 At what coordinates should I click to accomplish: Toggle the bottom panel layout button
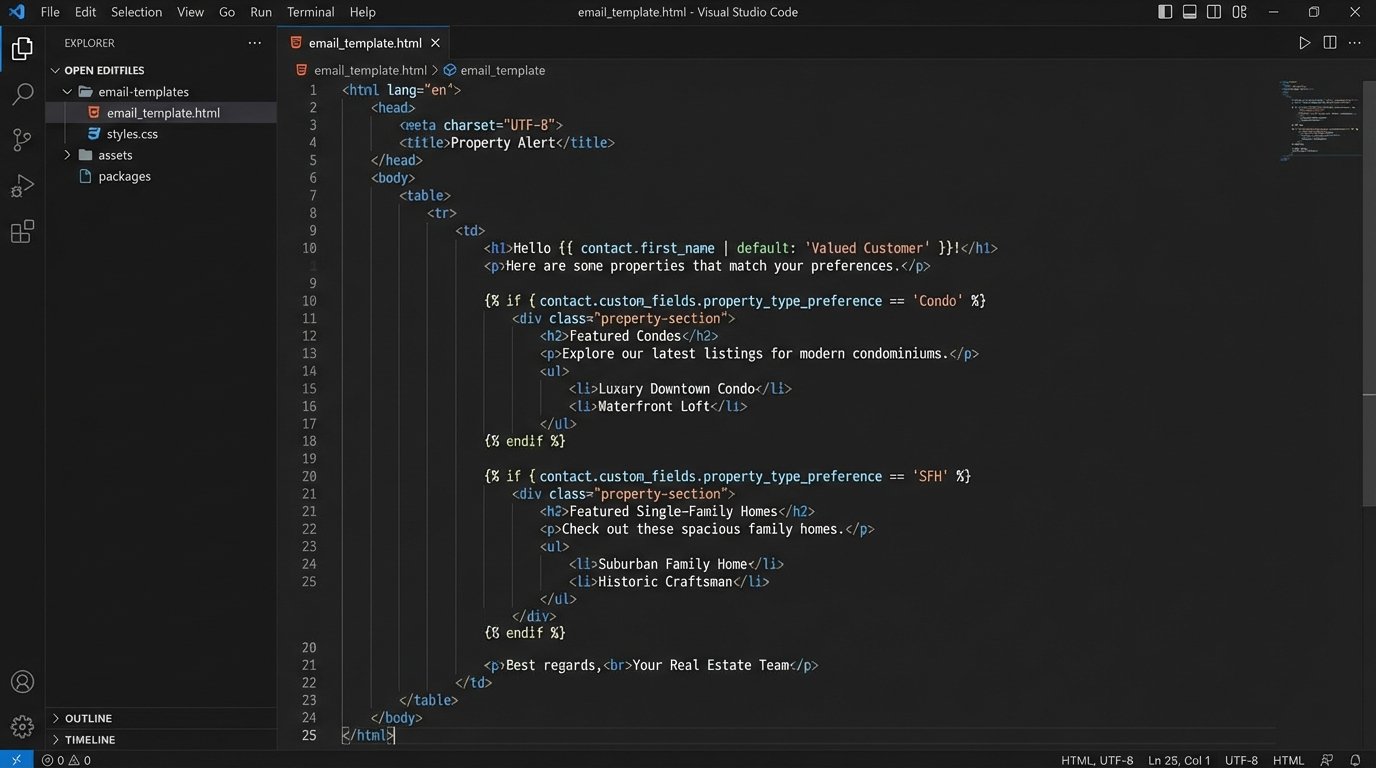click(x=1189, y=12)
